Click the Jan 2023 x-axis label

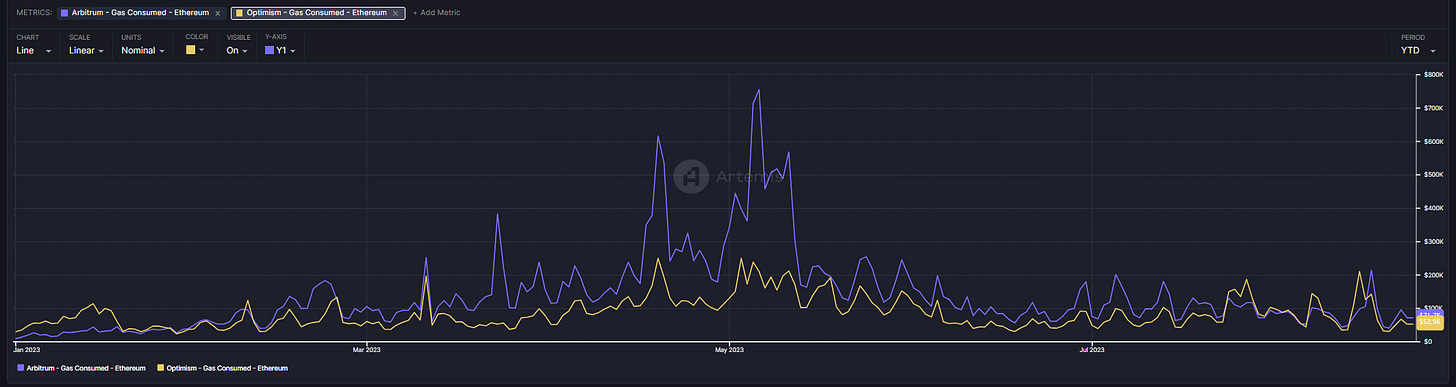[x=28, y=350]
